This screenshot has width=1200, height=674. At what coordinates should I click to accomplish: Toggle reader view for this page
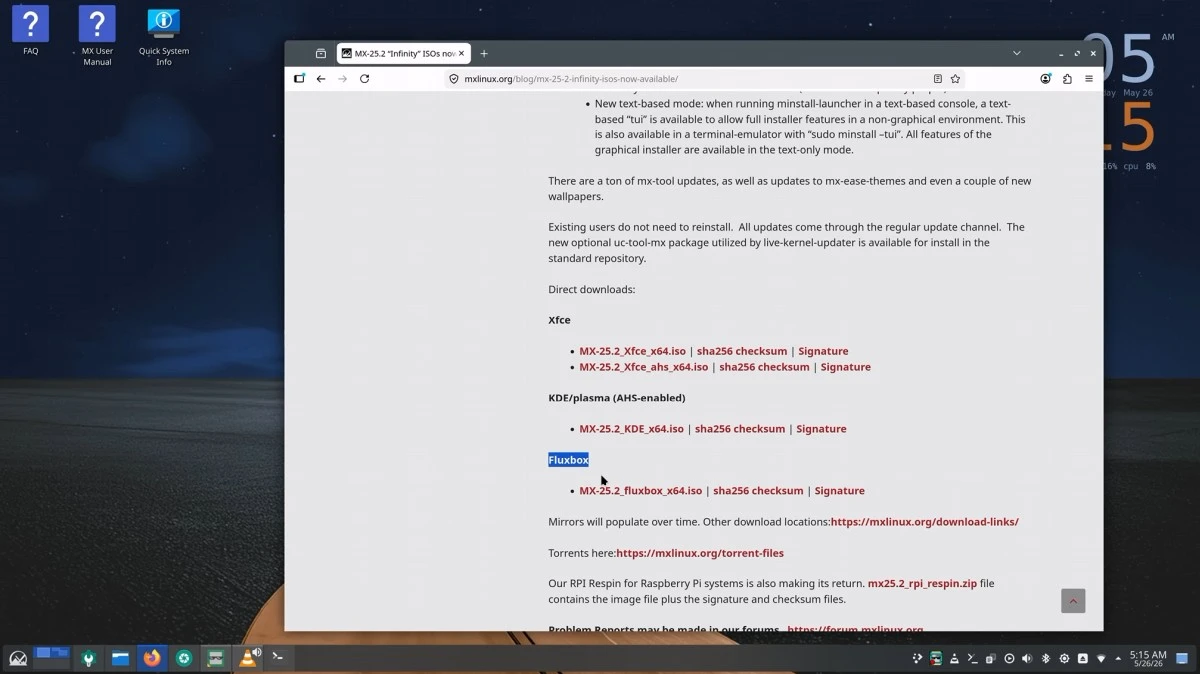tap(938, 79)
